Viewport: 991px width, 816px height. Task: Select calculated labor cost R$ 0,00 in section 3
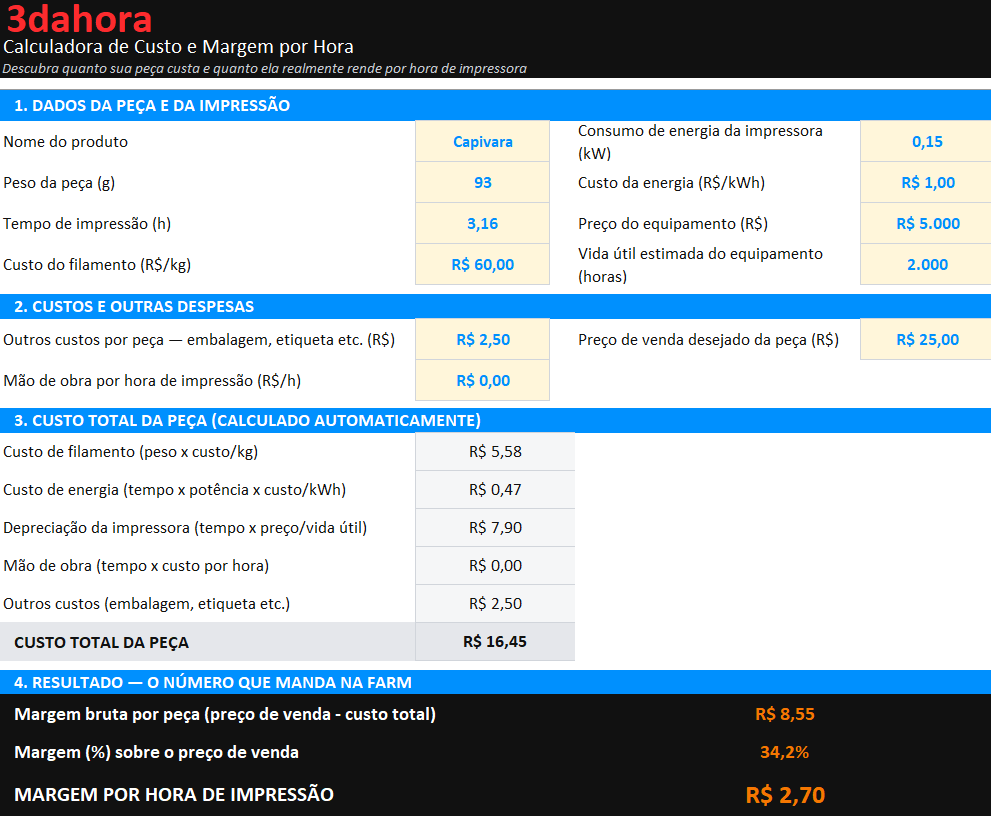(x=495, y=566)
